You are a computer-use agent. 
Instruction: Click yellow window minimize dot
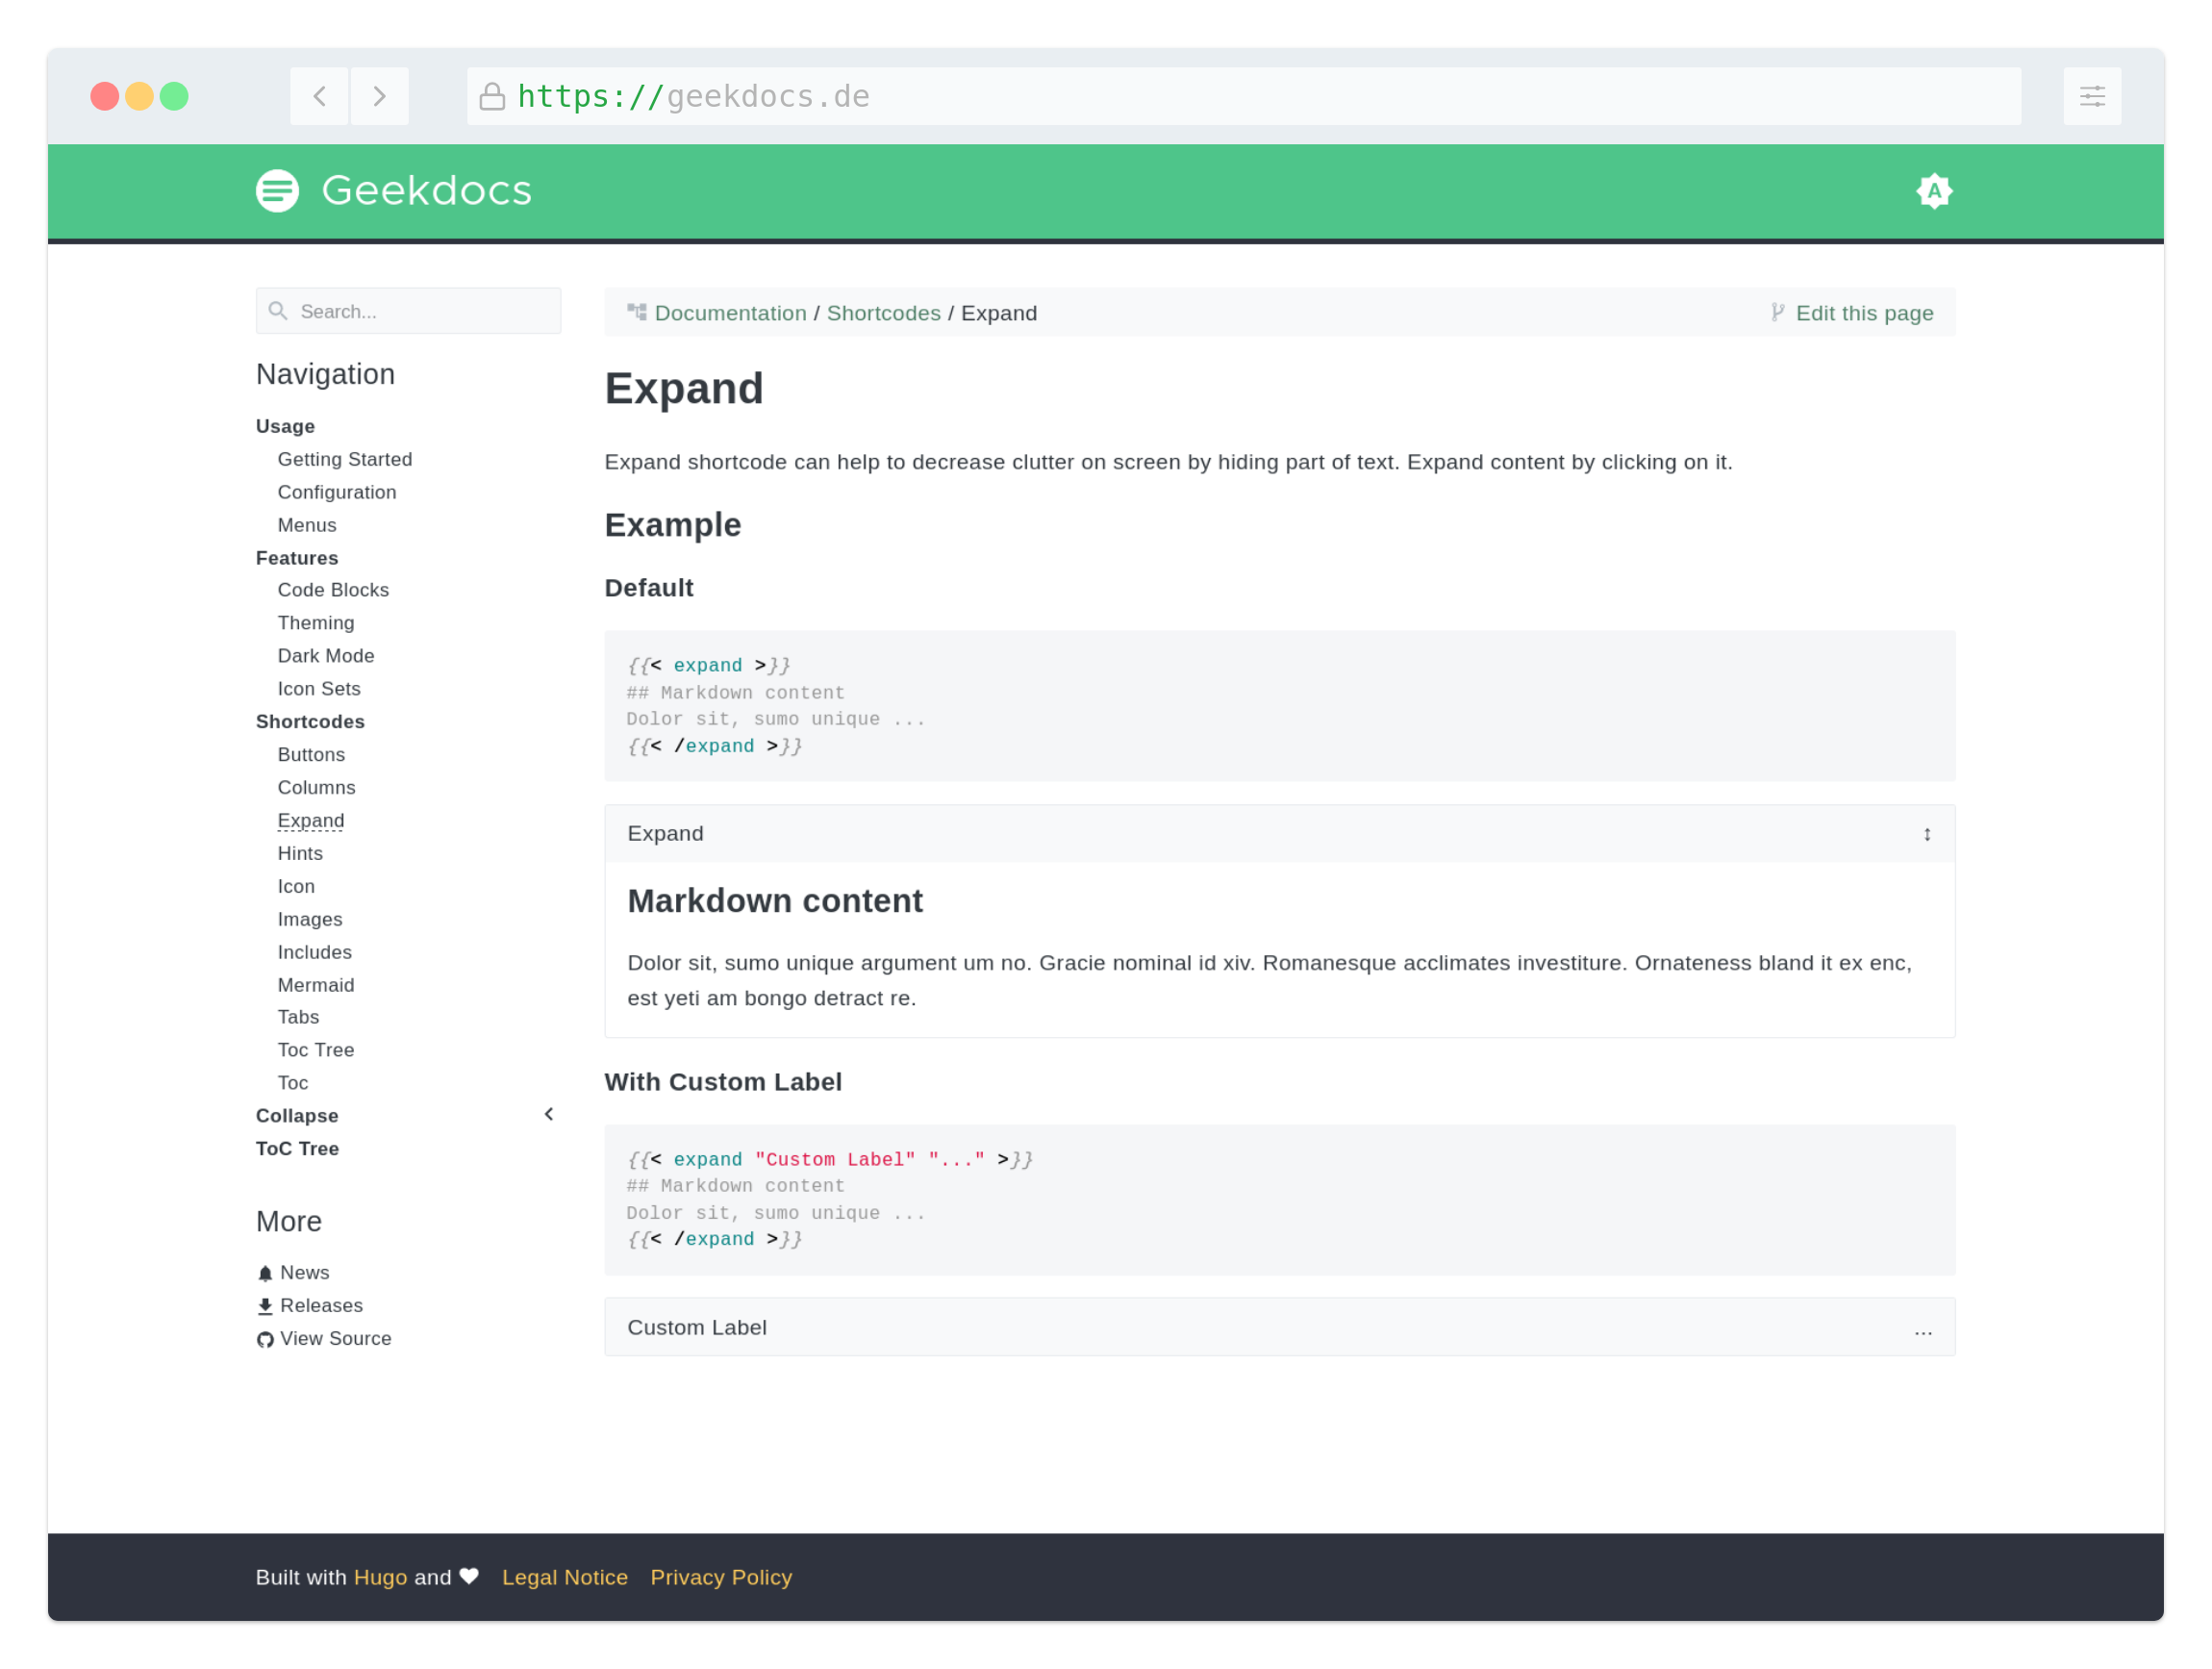pyautogui.click(x=139, y=96)
